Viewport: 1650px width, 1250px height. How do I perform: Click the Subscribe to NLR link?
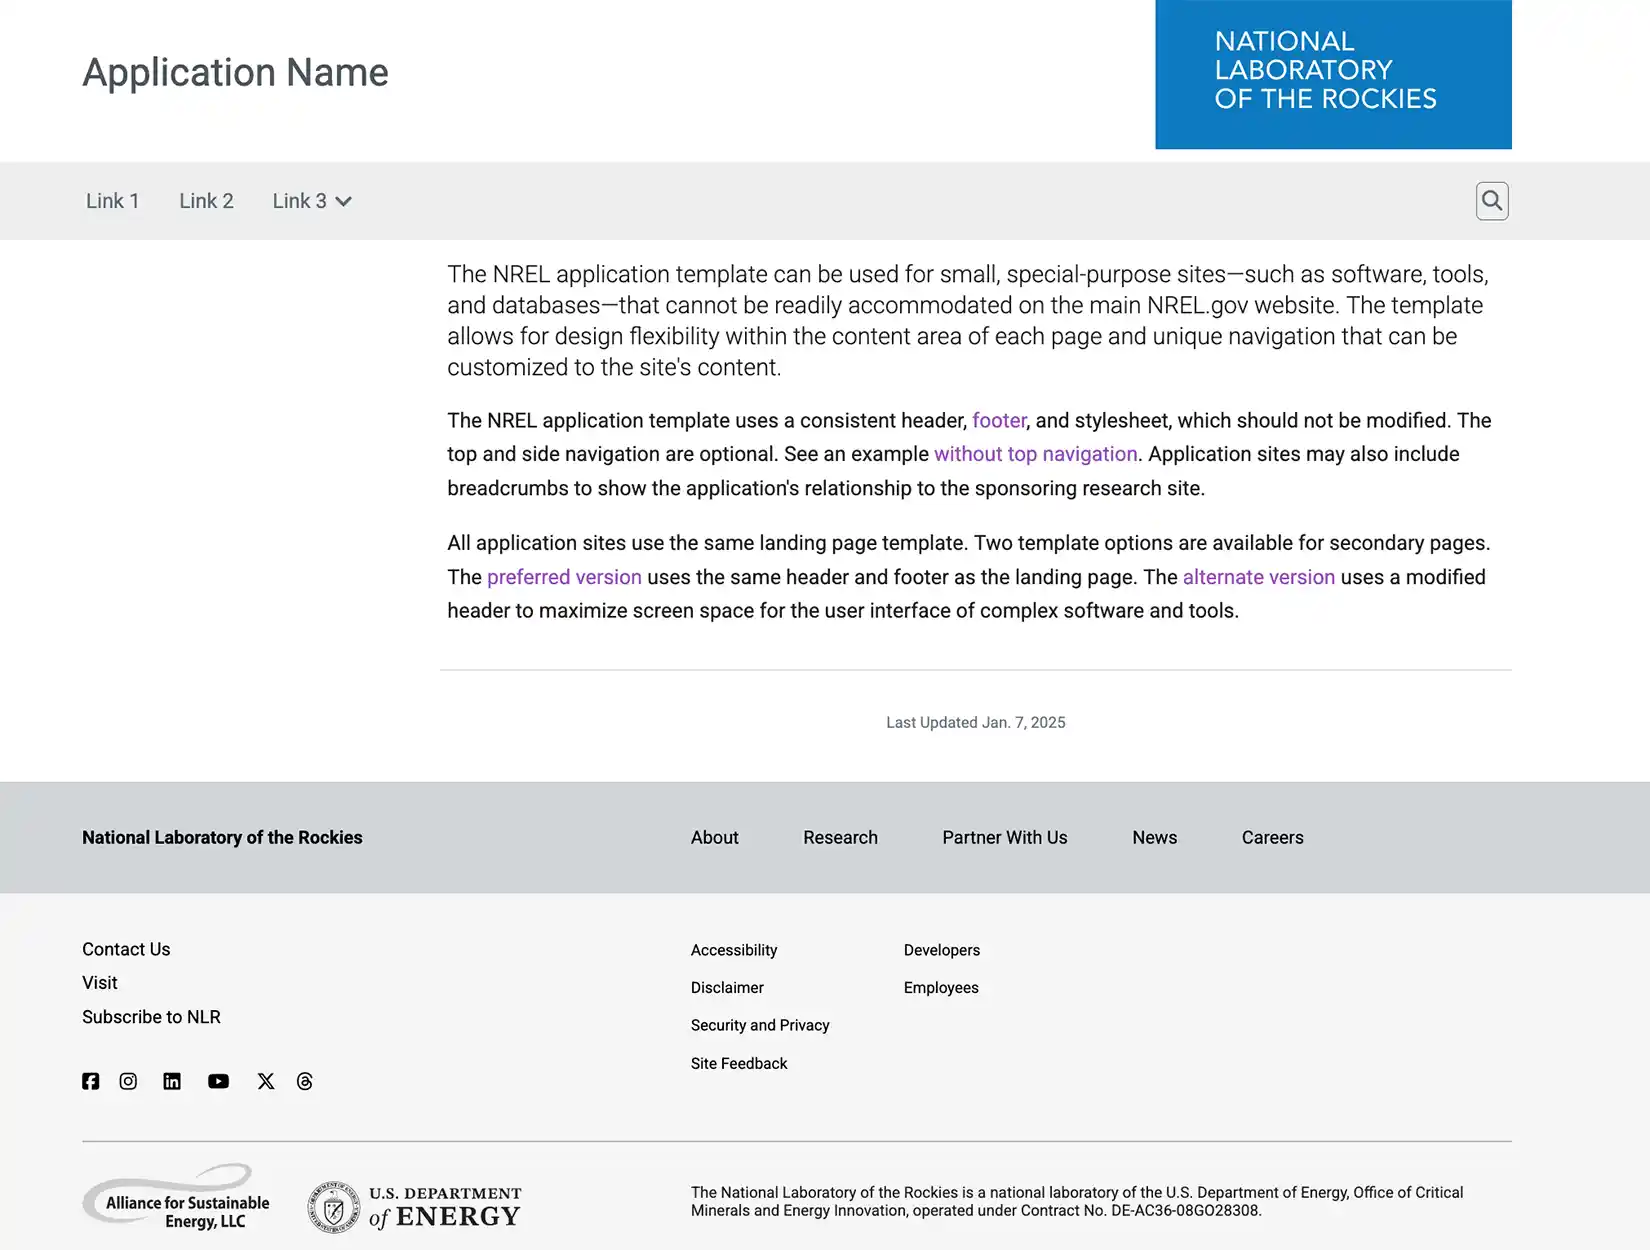[x=151, y=1017]
